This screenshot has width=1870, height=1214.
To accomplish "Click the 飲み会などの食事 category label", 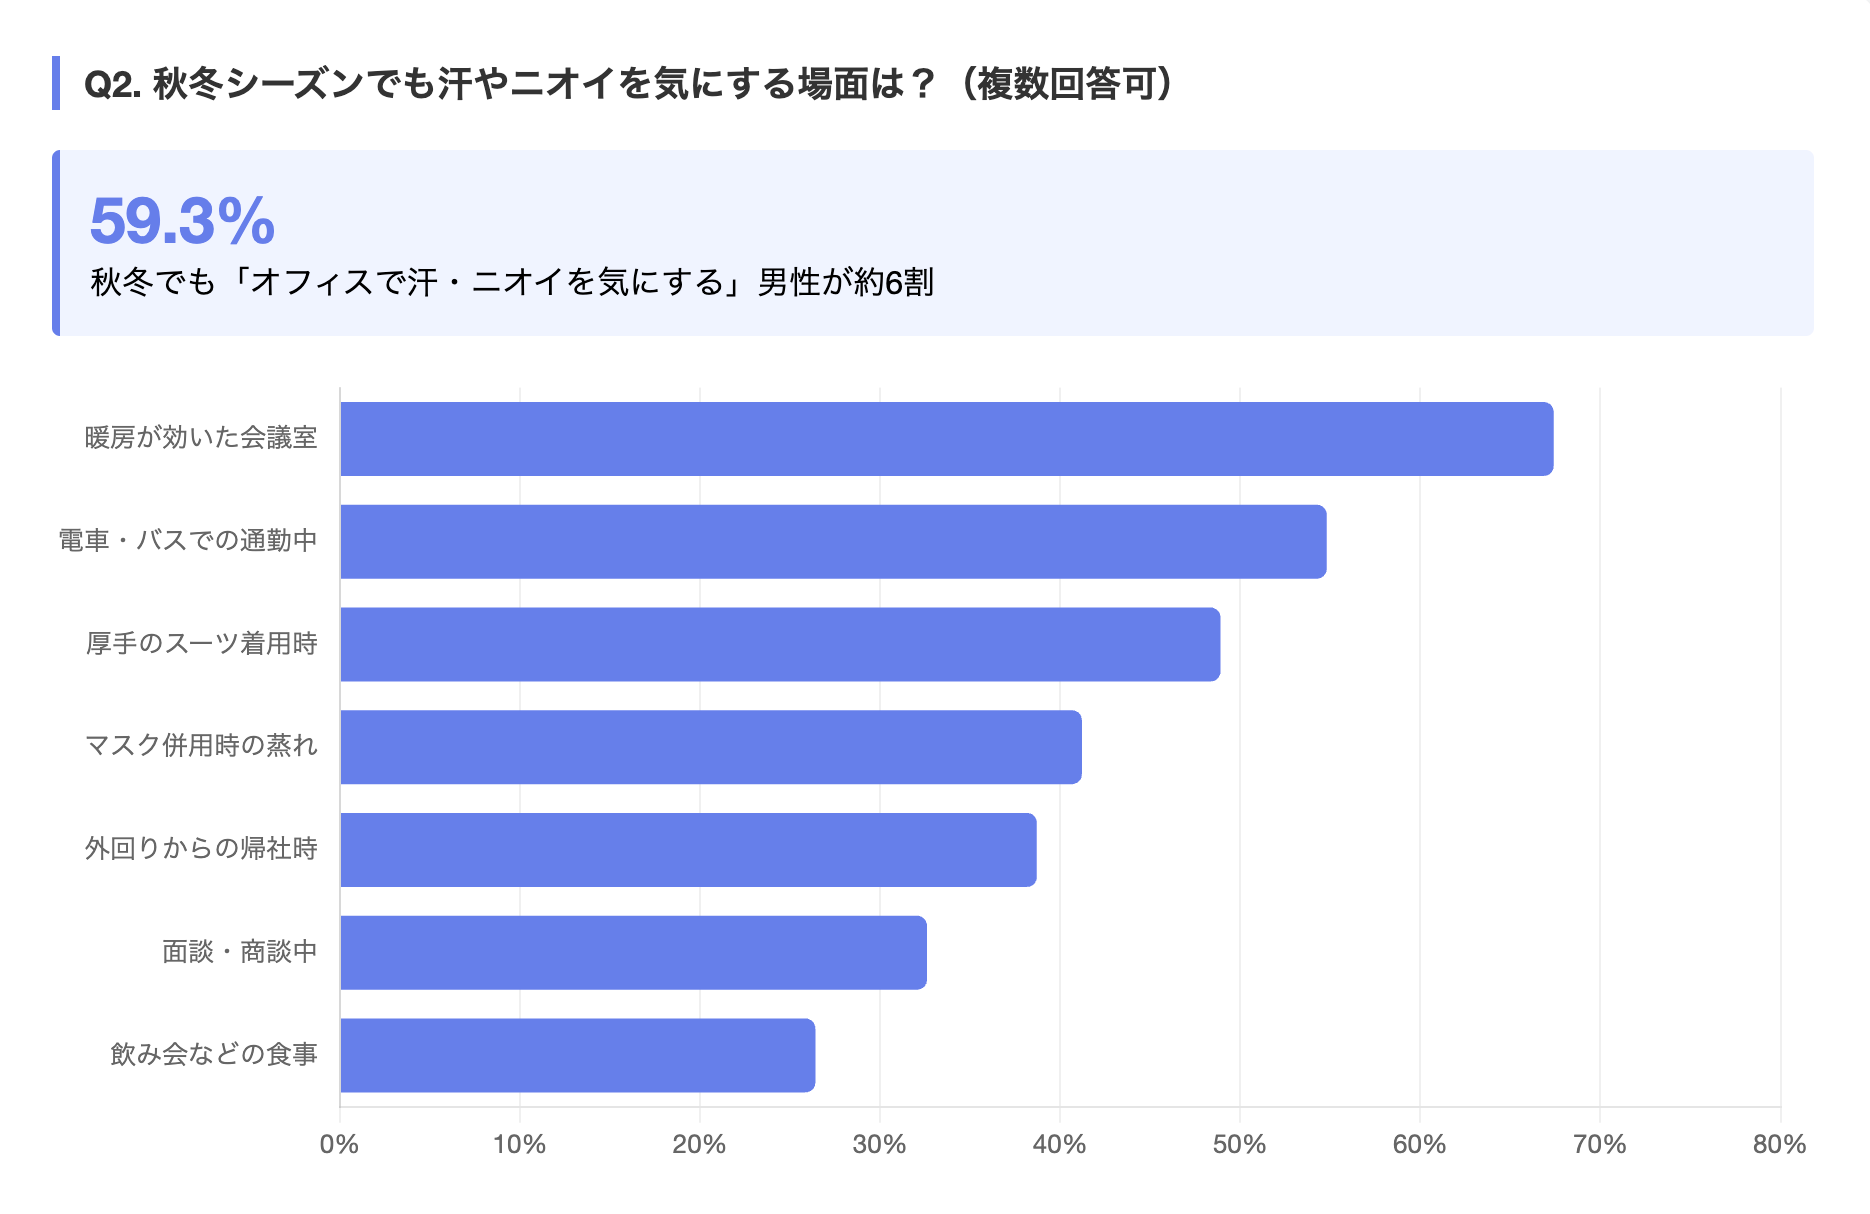I will click(214, 1055).
